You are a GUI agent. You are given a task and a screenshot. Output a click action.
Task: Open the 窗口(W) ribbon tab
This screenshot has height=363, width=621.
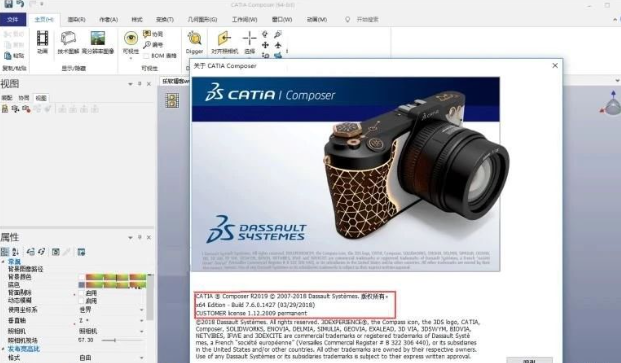pos(282,19)
